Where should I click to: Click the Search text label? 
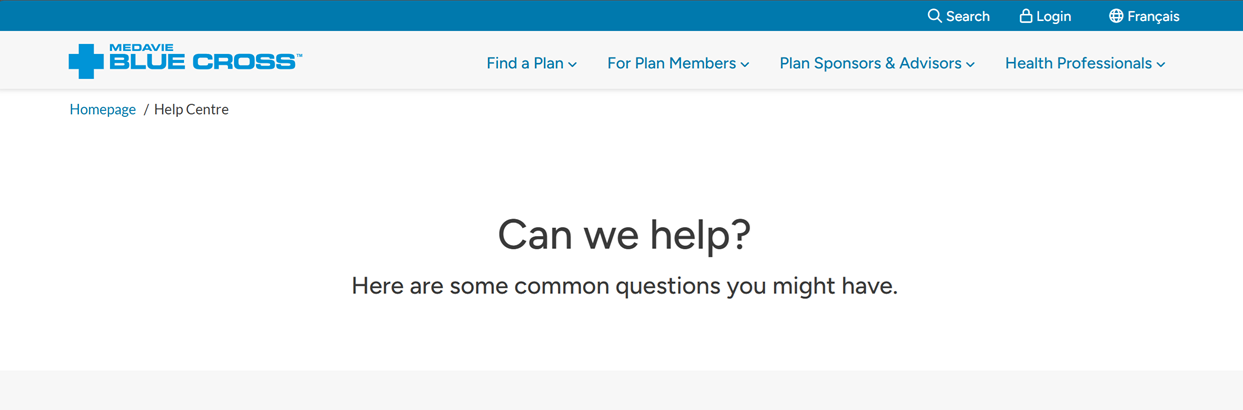click(968, 16)
